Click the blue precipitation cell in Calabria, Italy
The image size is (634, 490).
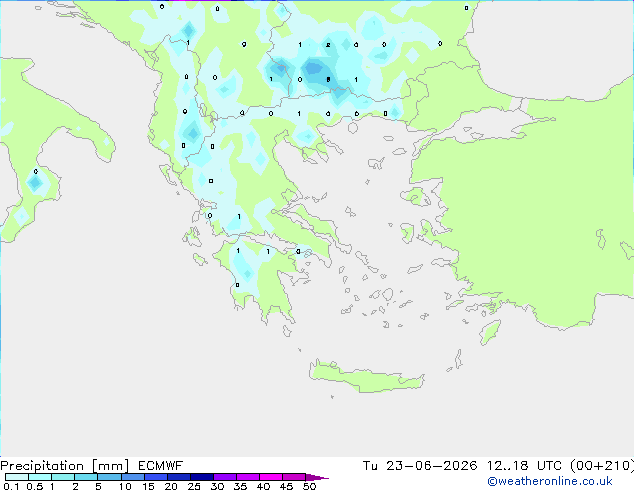(x=35, y=183)
